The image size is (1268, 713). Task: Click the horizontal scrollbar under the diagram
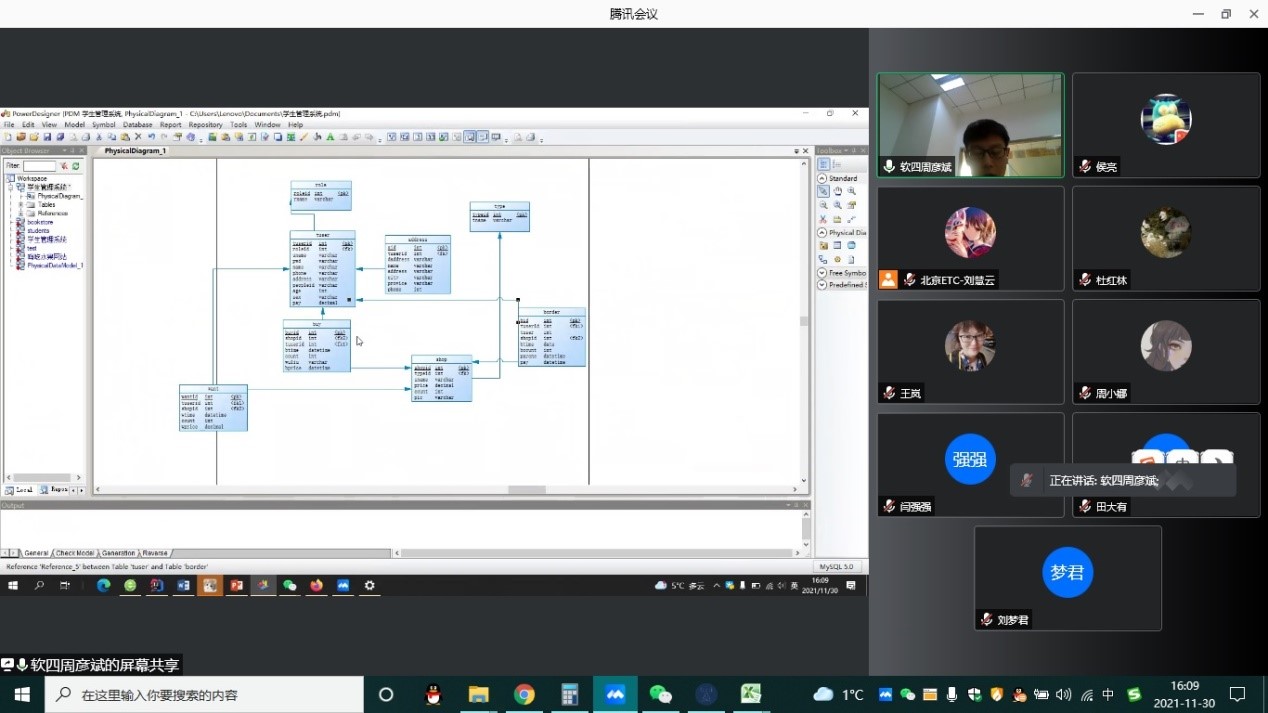tap(526, 490)
